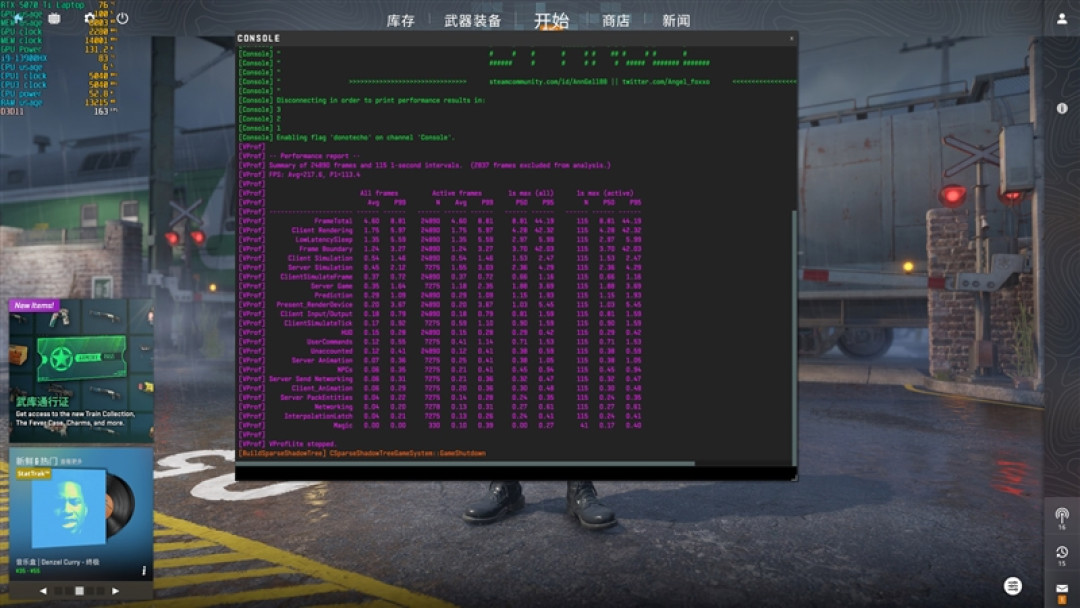Show the next store carousel item
Screen dimensions: 1080x608
click(x=115, y=591)
